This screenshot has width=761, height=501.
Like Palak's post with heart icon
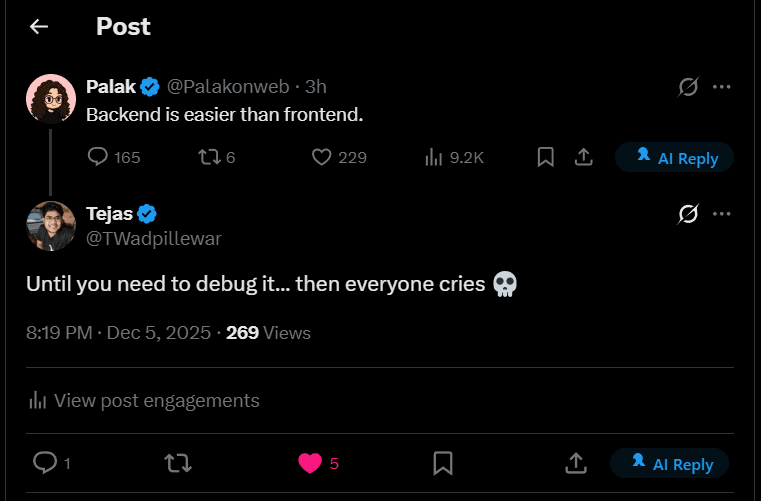tap(322, 157)
